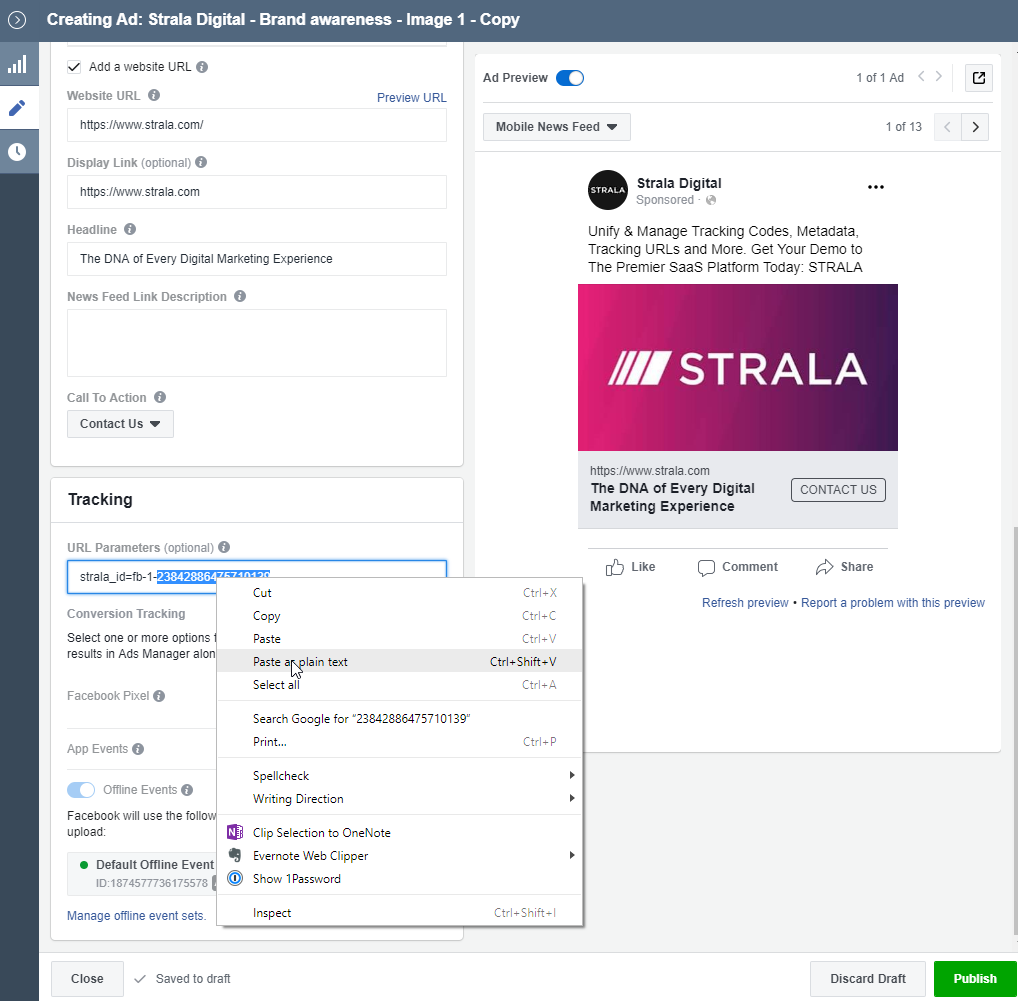Search Google for the selected ID

click(x=400, y=719)
